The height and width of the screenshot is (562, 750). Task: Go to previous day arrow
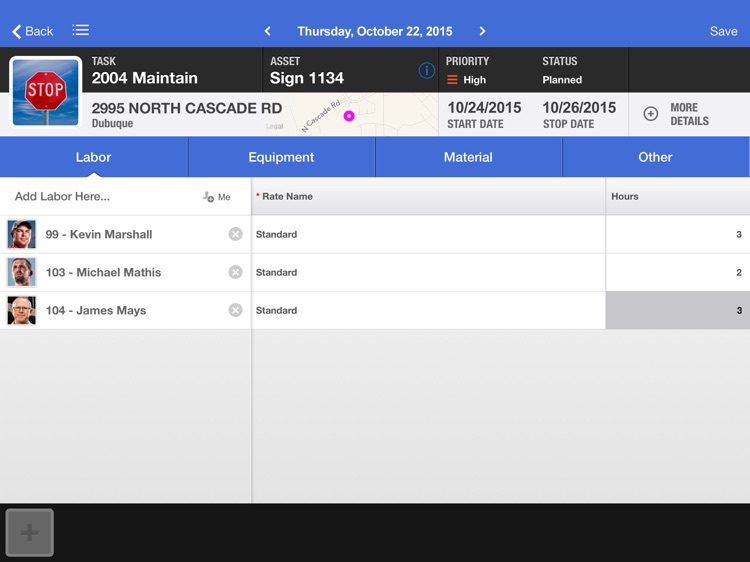[267, 31]
